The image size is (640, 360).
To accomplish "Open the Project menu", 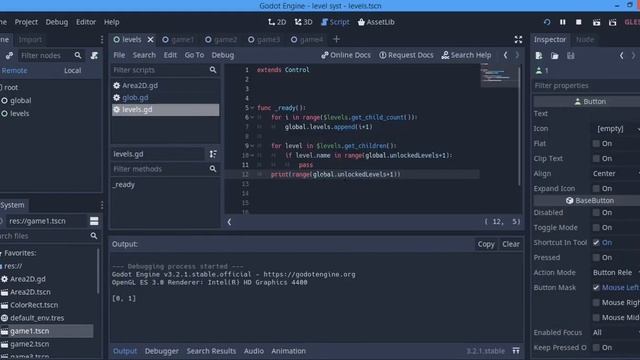I will (26, 22).
